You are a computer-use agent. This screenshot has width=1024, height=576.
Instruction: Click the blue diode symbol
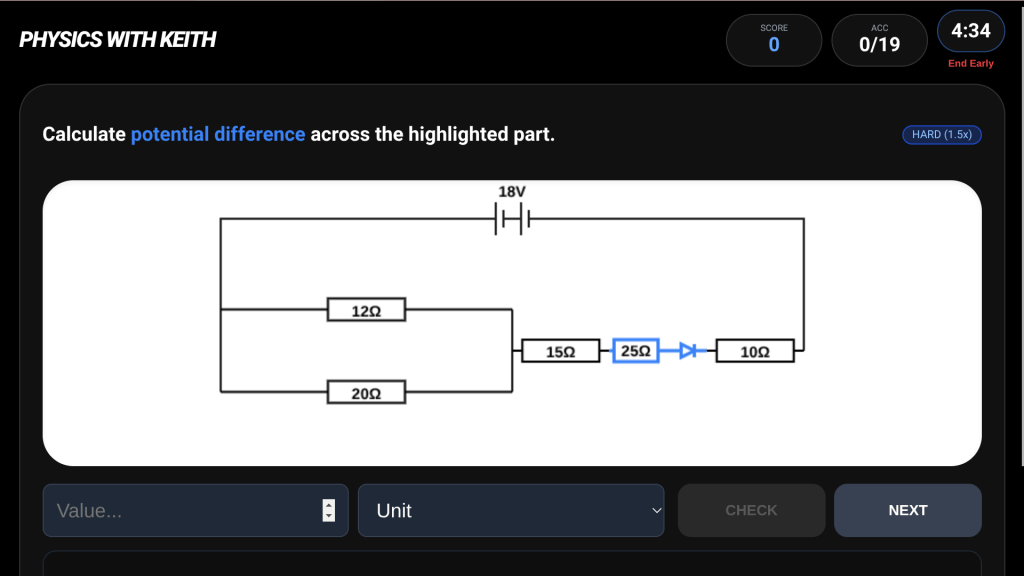tap(688, 351)
